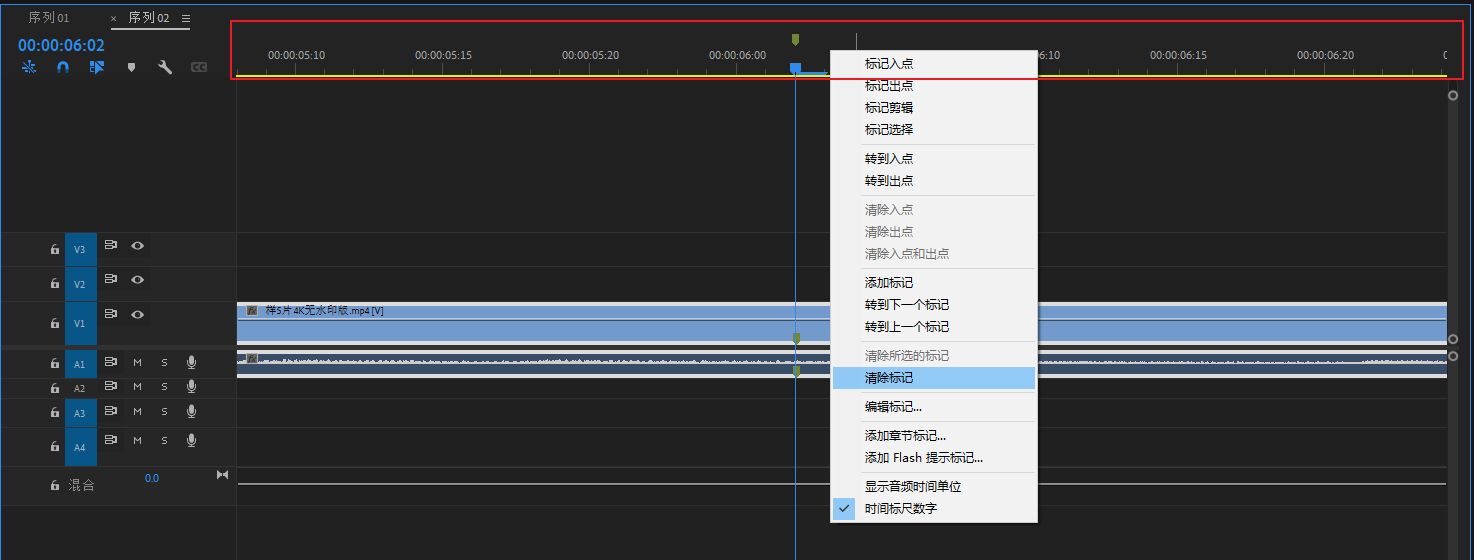
Task: Solo audio track A4 with S
Action: [164, 441]
